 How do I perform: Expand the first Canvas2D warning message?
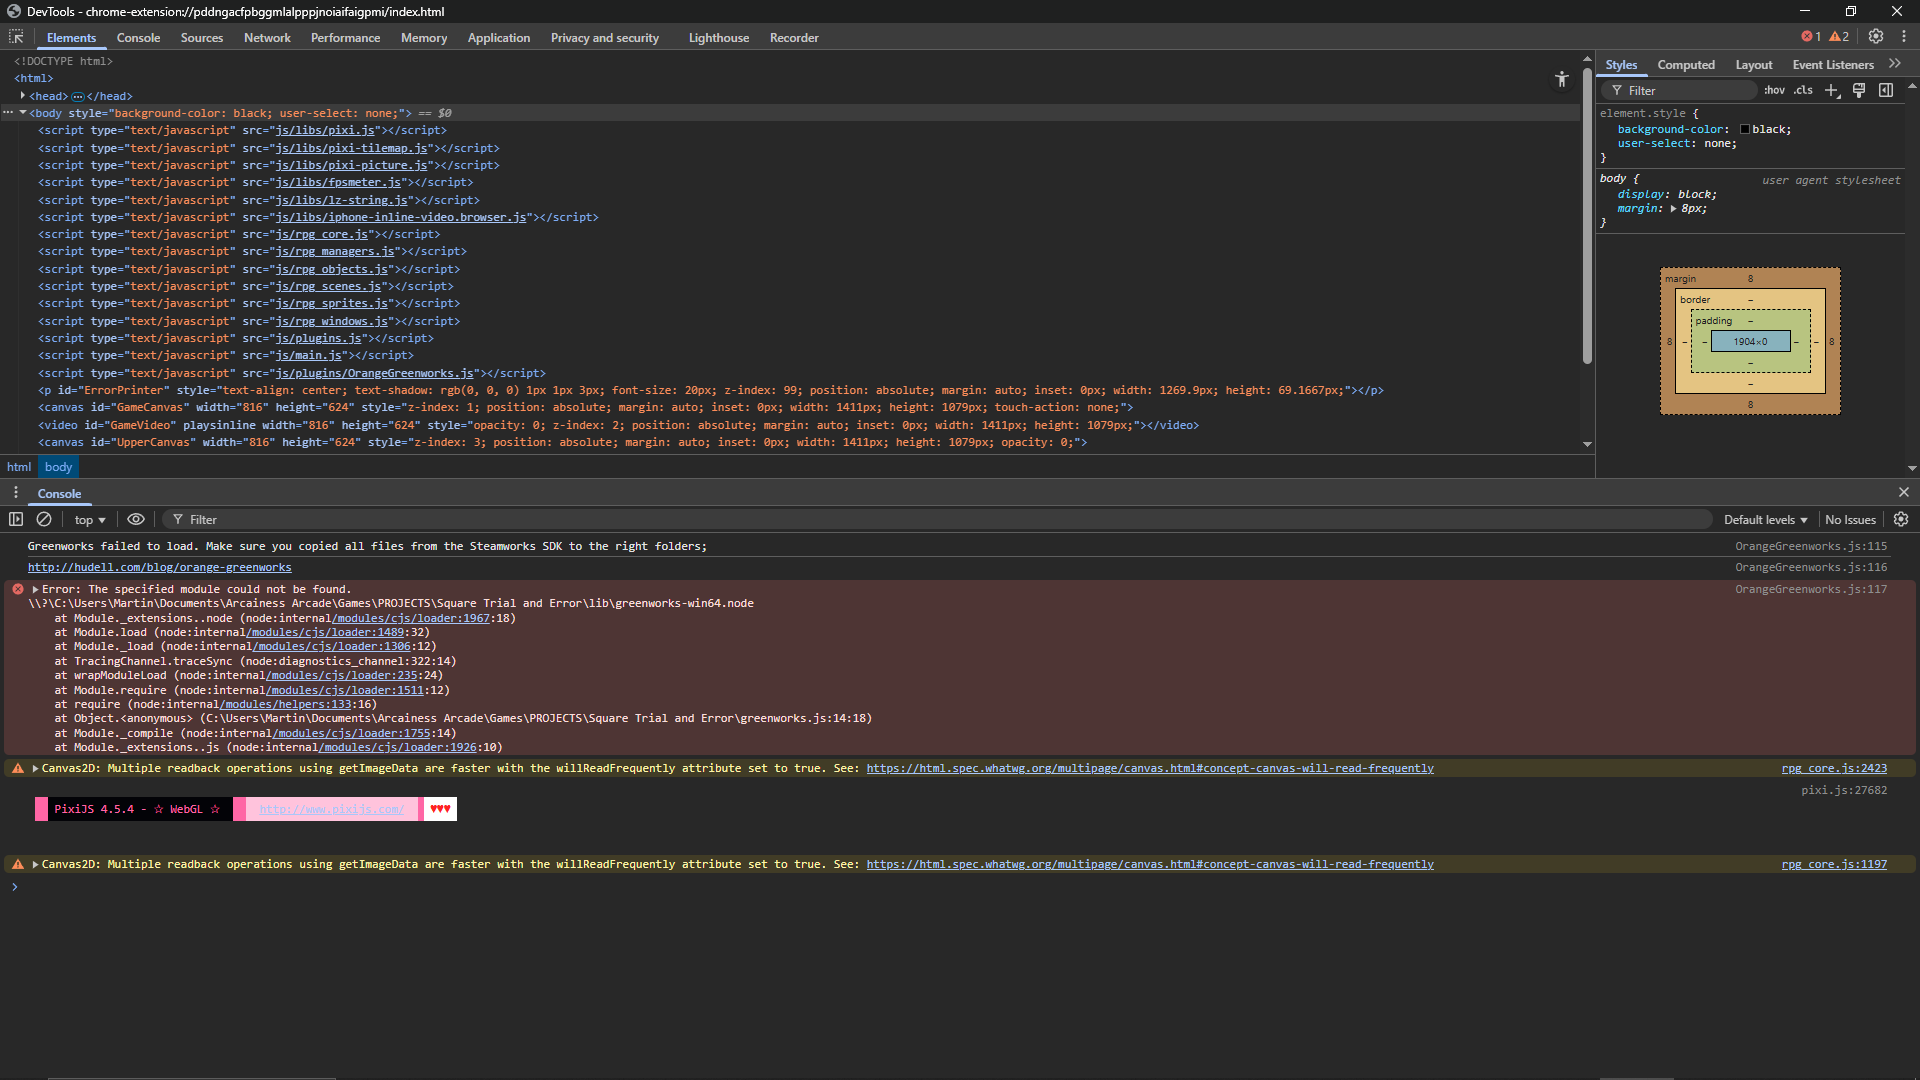(x=35, y=769)
